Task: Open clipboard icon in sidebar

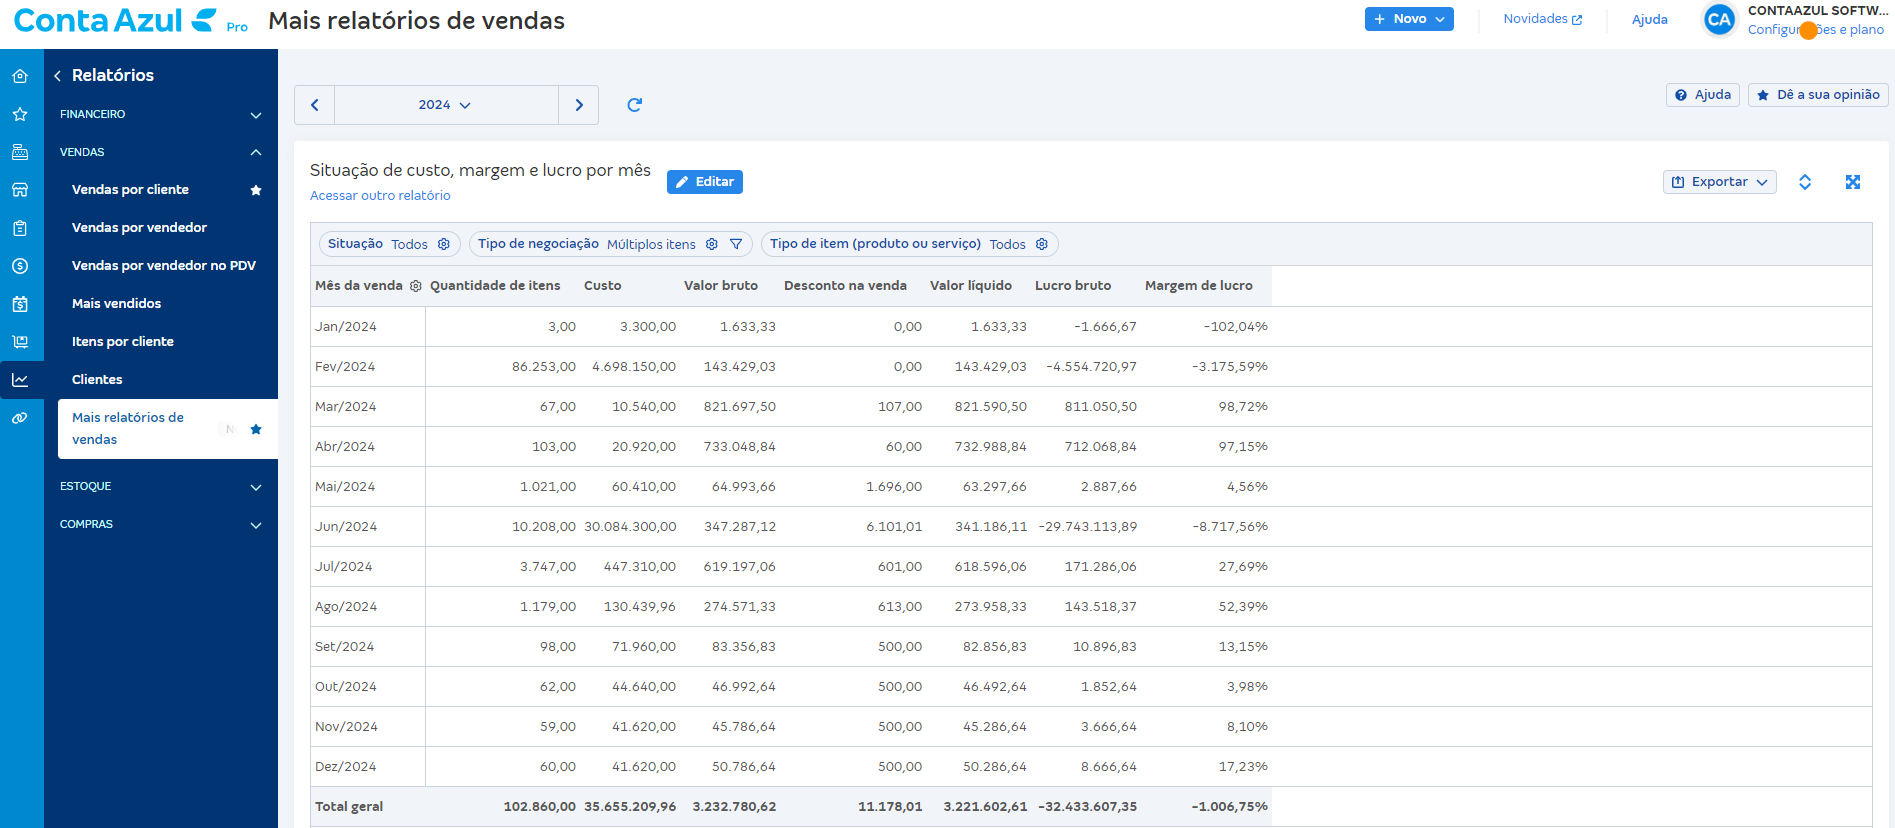Action: (20, 228)
